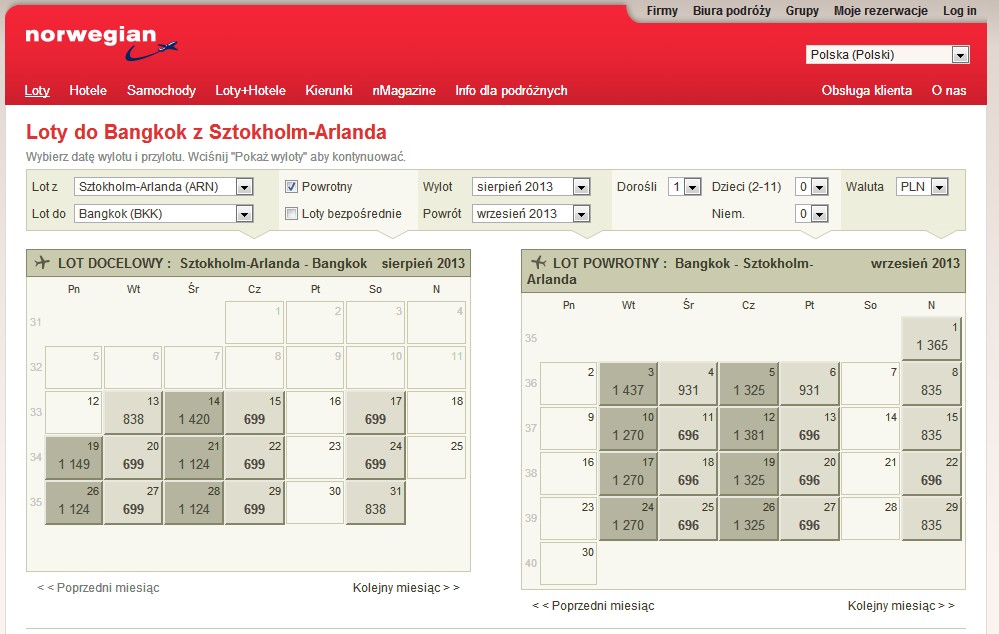Select September 18 return fare 696
The height and width of the screenshot is (634, 999).
coord(688,474)
